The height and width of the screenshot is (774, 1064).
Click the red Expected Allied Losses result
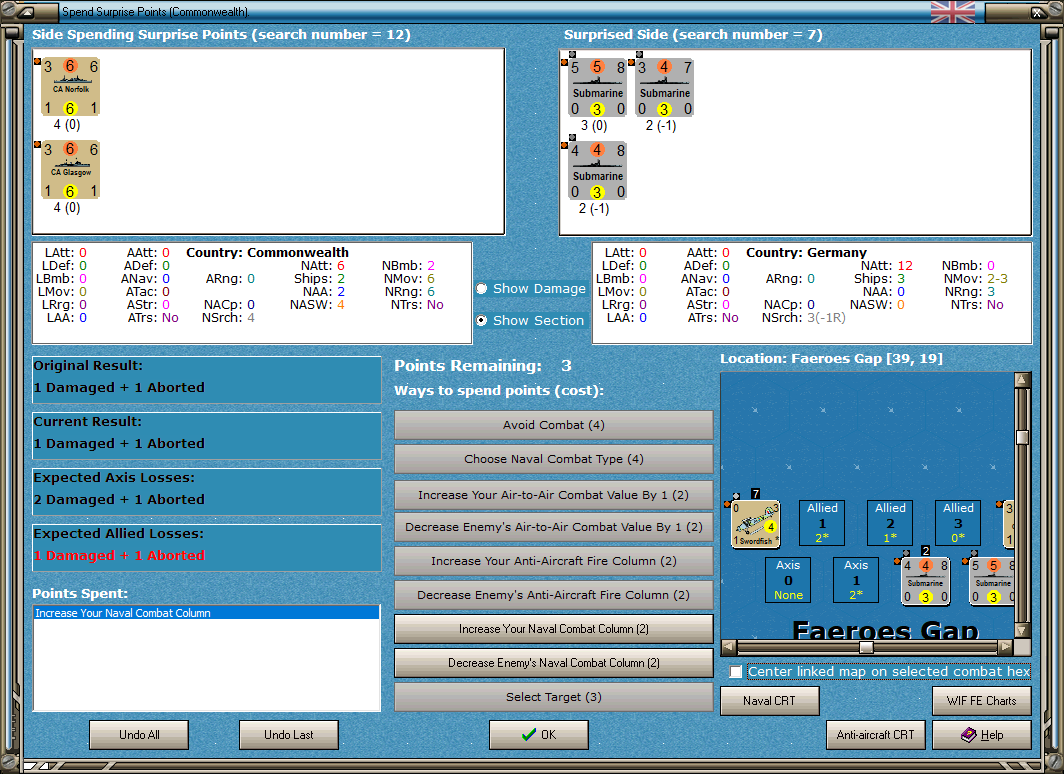point(119,556)
